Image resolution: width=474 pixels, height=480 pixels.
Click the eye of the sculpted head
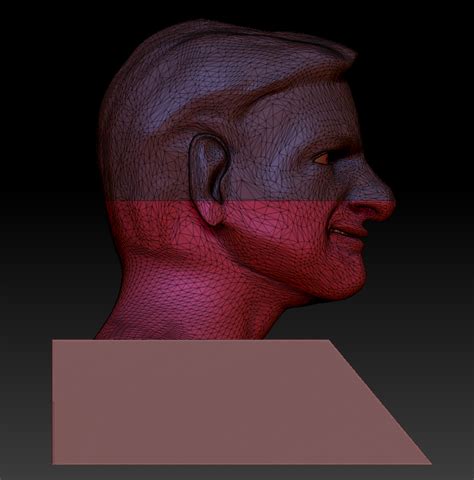click(x=322, y=158)
